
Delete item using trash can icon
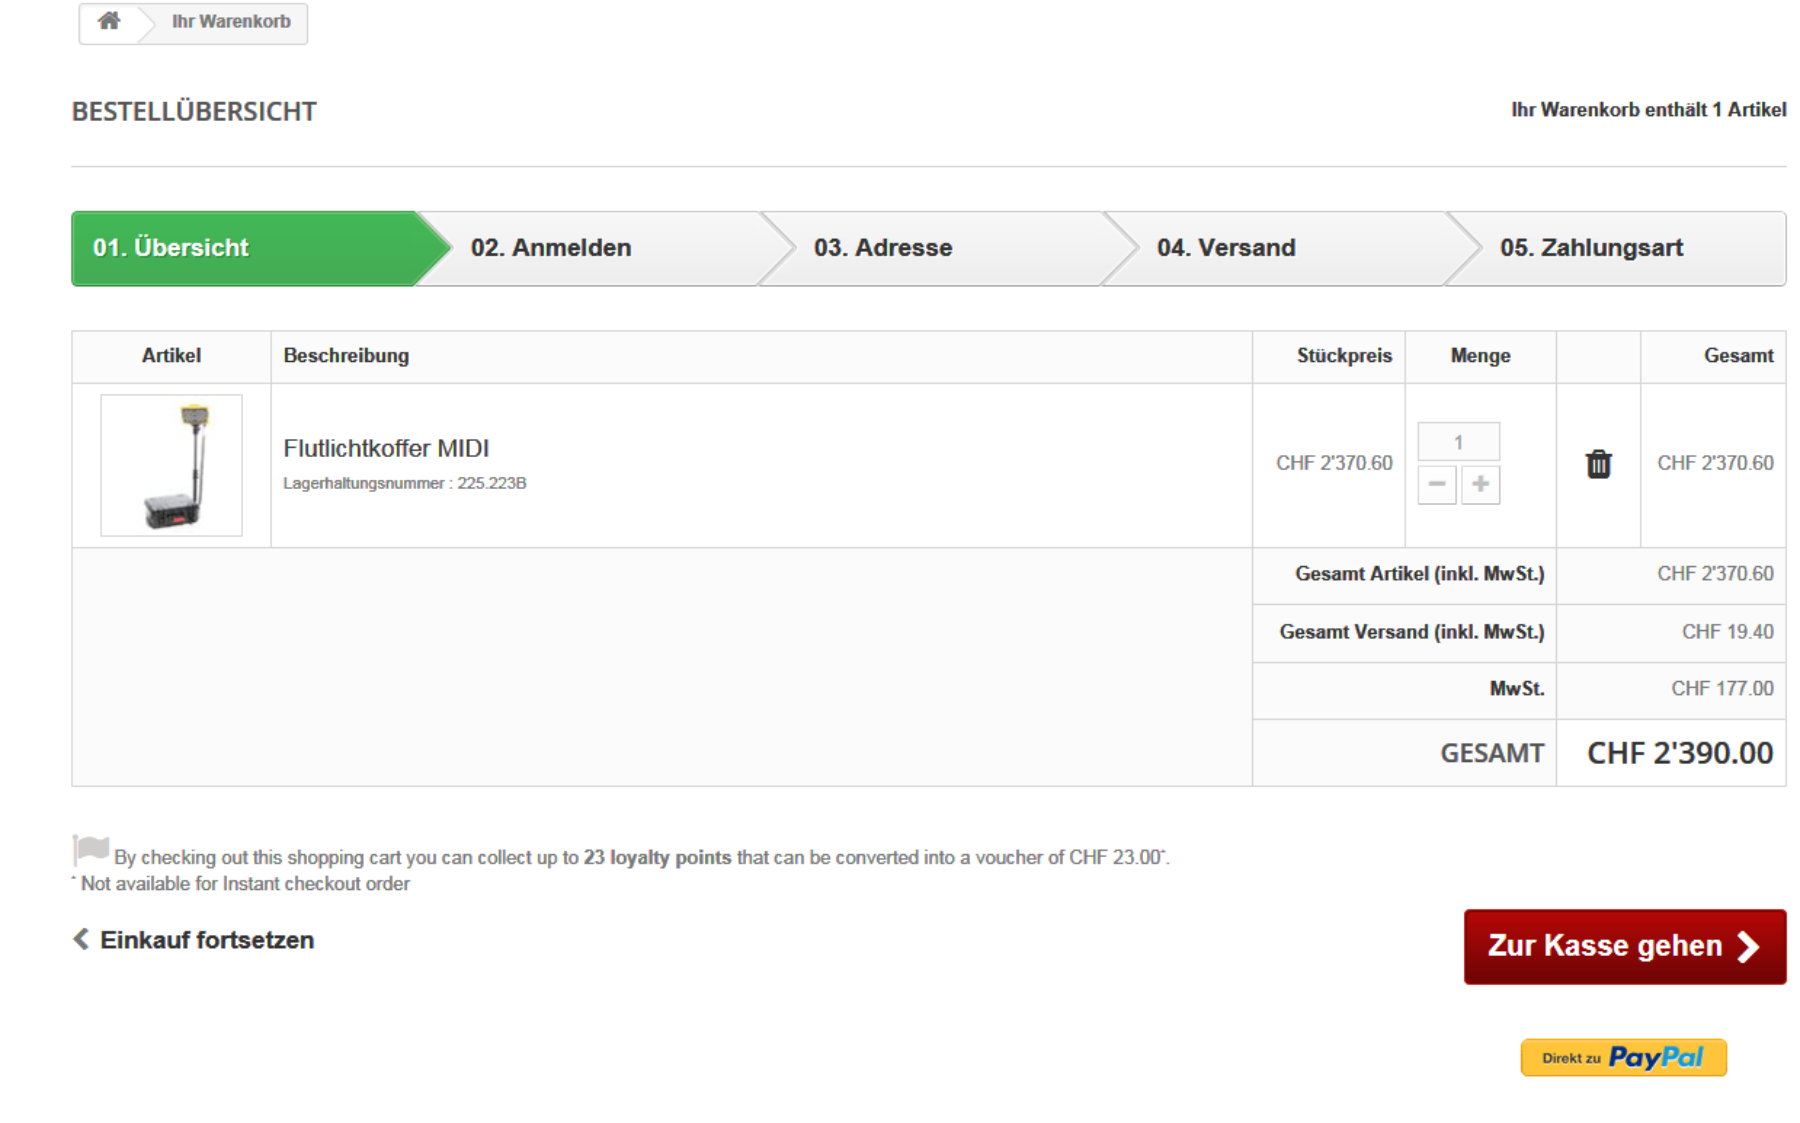[1598, 464]
